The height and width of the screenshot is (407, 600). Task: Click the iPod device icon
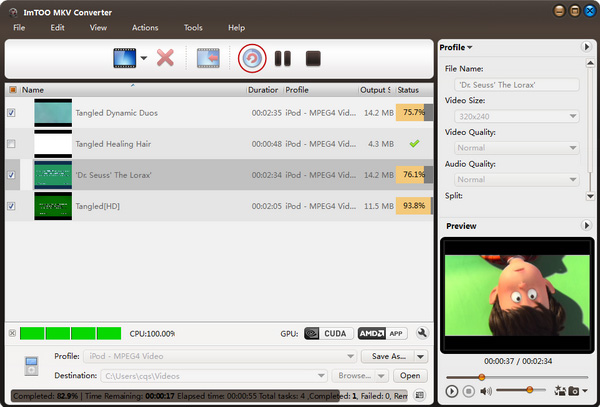[31, 366]
